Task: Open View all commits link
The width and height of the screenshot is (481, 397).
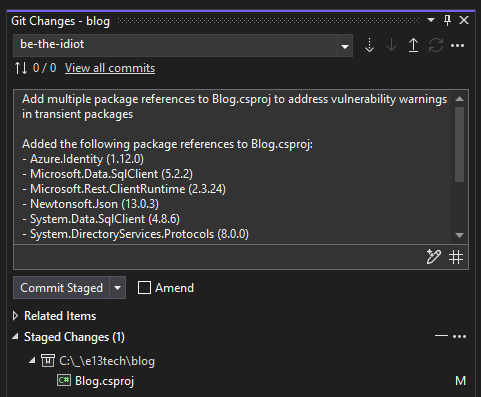Action: tap(110, 68)
